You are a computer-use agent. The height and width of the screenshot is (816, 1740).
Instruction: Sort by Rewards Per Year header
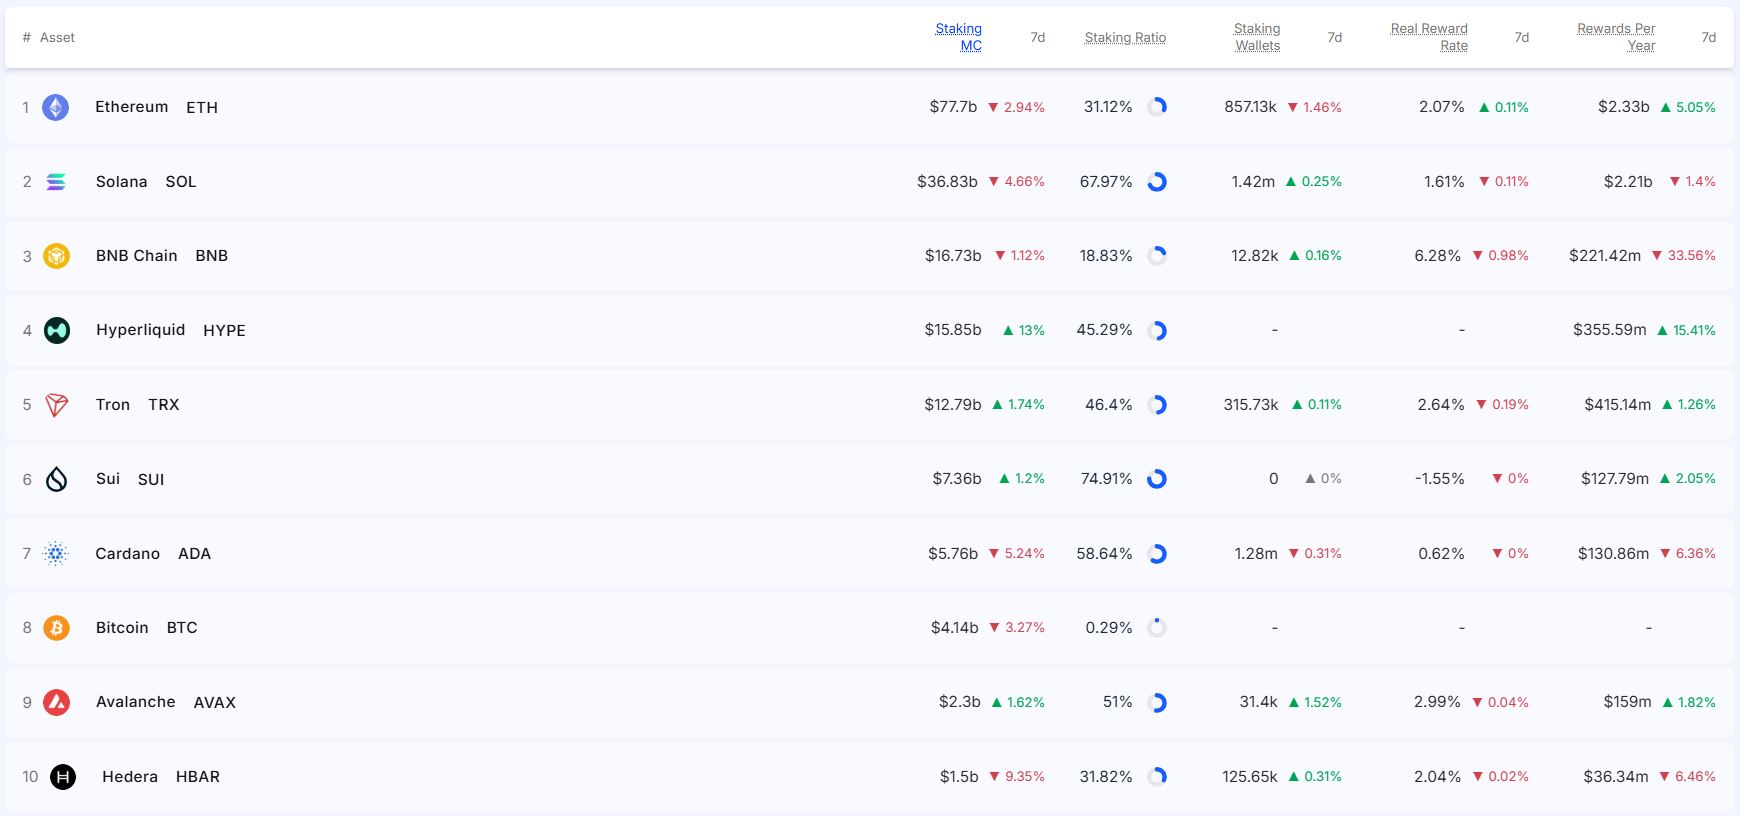coord(1616,37)
